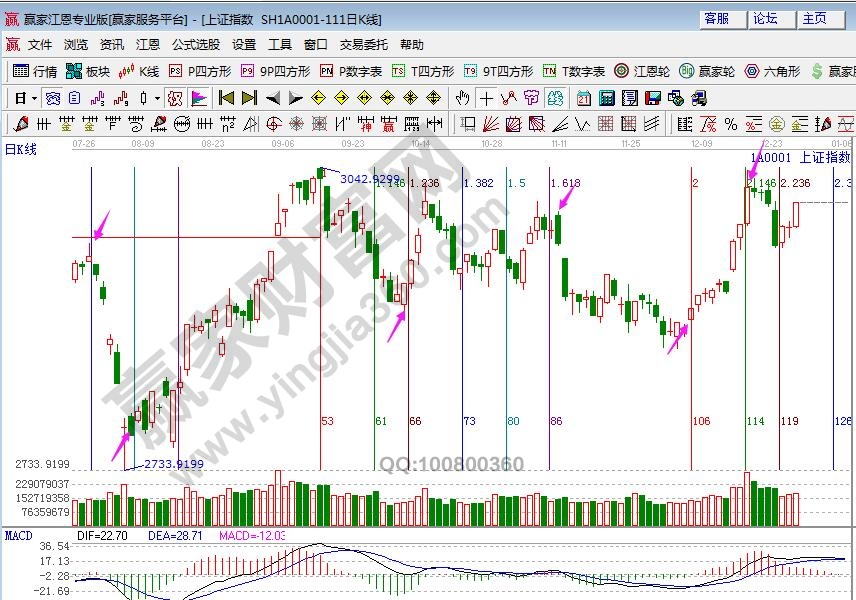Screen dimensions: 856x600
Task: Open the 江恩轮 Gann wheel tool
Action: [641, 71]
